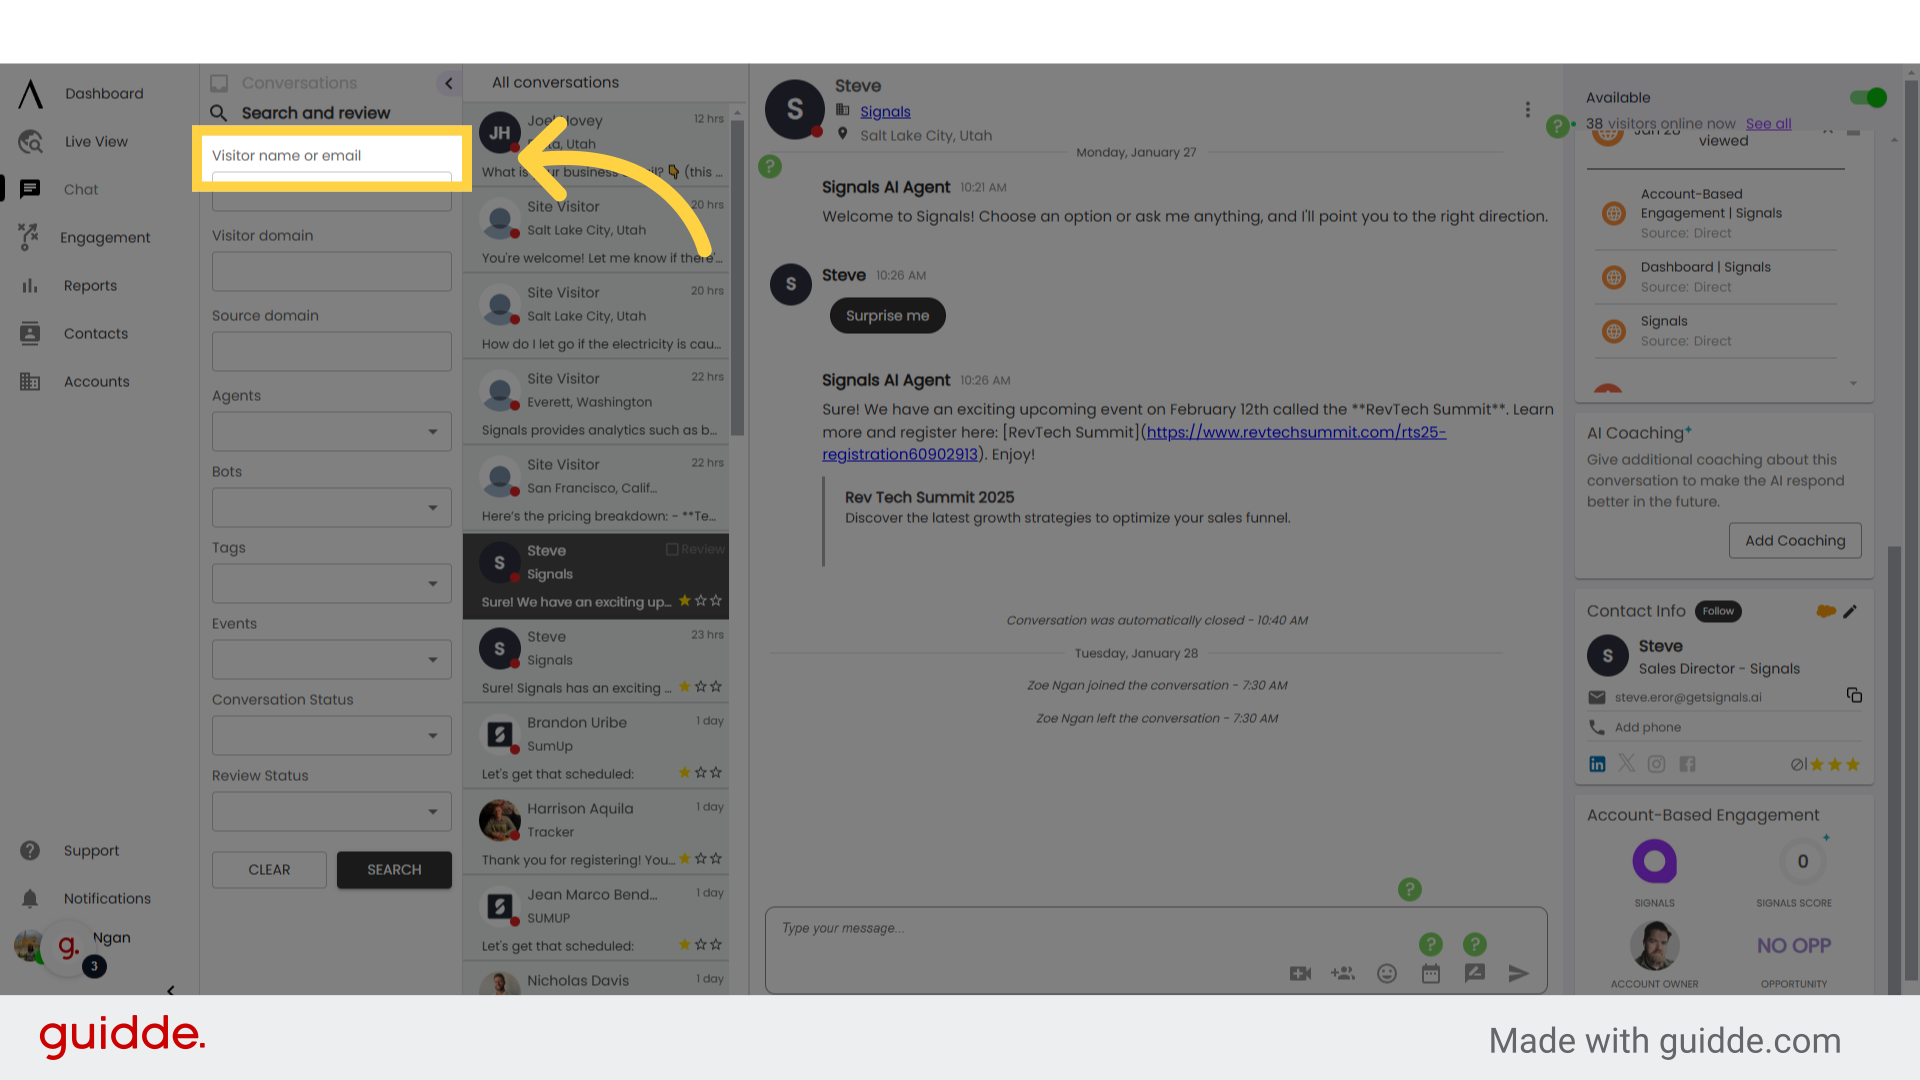Start a video call from the message toolbar
The width and height of the screenshot is (1920, 1080).
click(1300, 973)
